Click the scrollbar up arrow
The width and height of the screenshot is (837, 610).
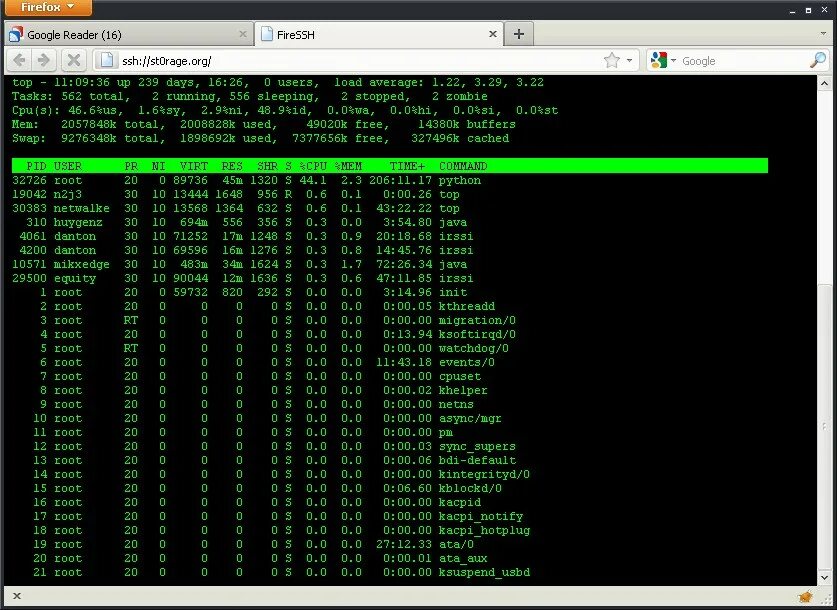(x=824, y=83)
